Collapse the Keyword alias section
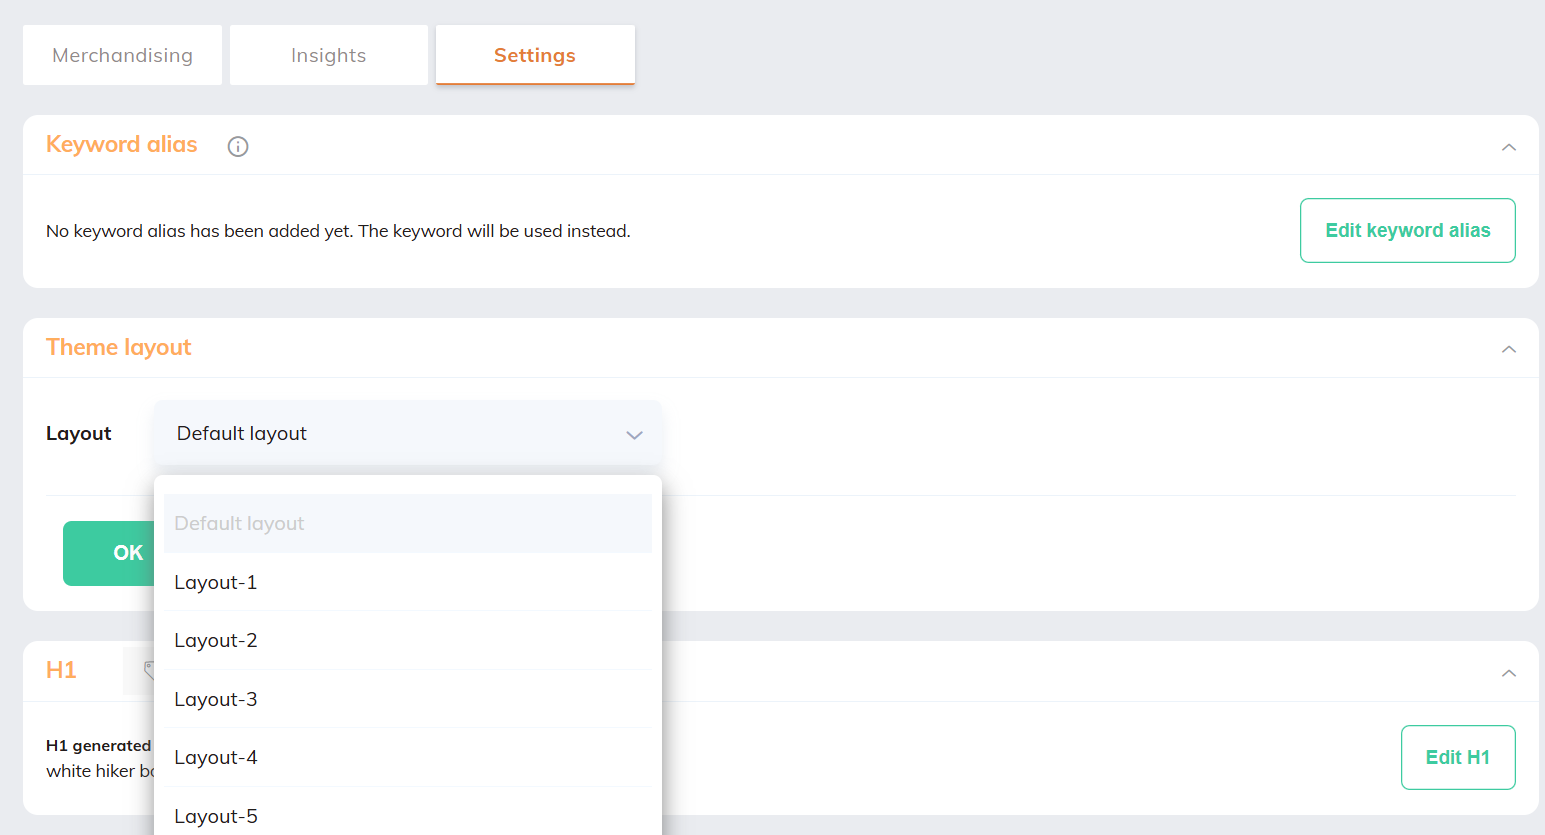The width and height of the screenshot is (1545, 835). point(1508,147)
